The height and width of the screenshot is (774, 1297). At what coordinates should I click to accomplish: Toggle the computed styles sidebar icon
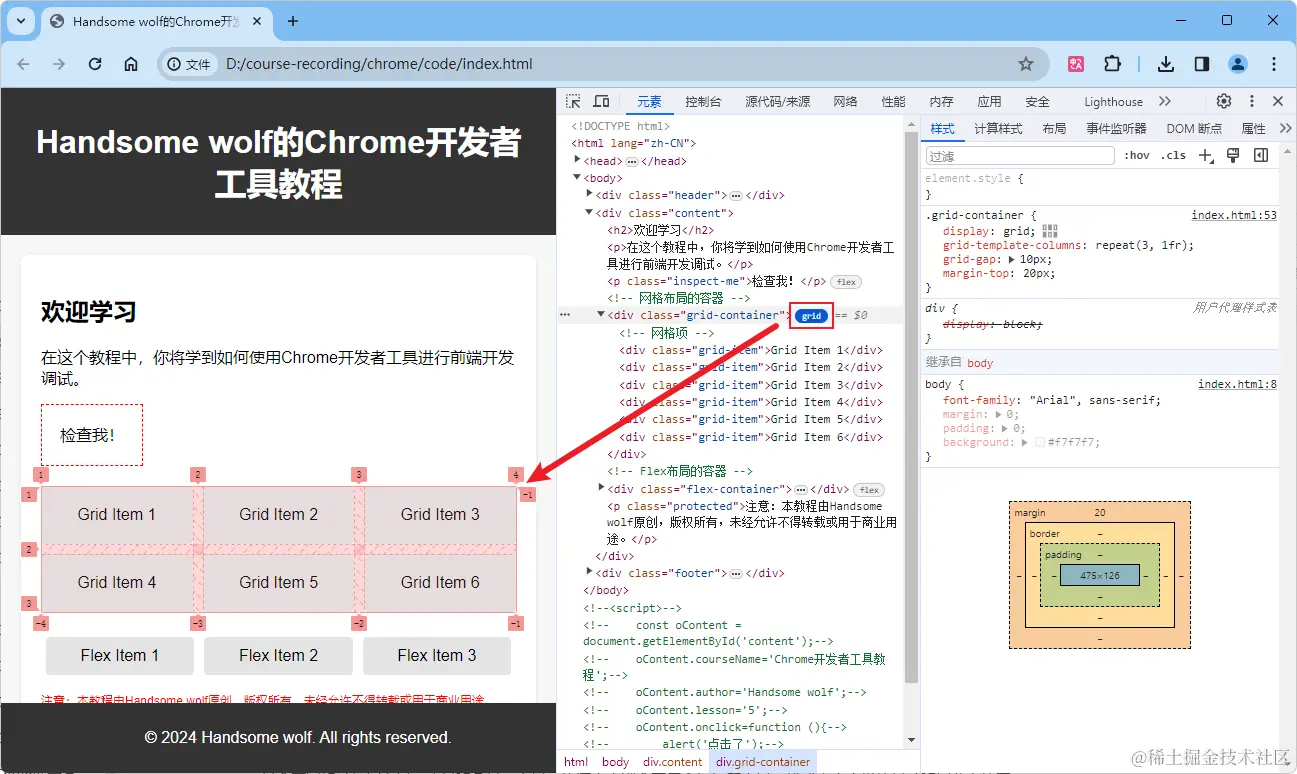click(x=1261, y=155)
